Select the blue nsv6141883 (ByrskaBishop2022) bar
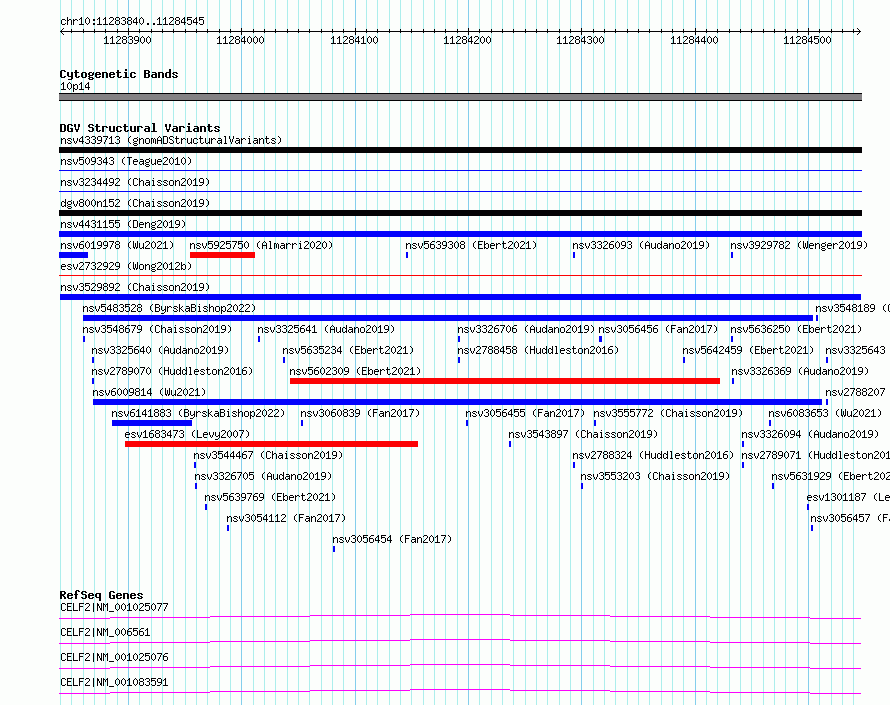Image resolution: width=890 pixels, height=705 pixels. click(152, 423)
